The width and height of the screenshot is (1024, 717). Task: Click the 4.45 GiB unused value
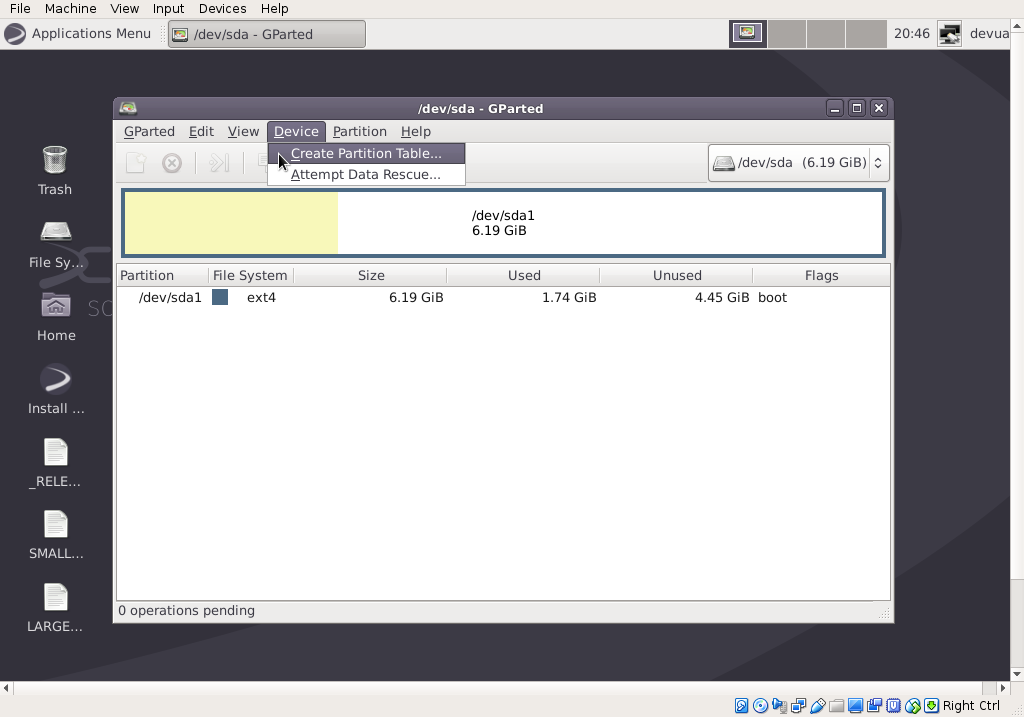[722, 297]
